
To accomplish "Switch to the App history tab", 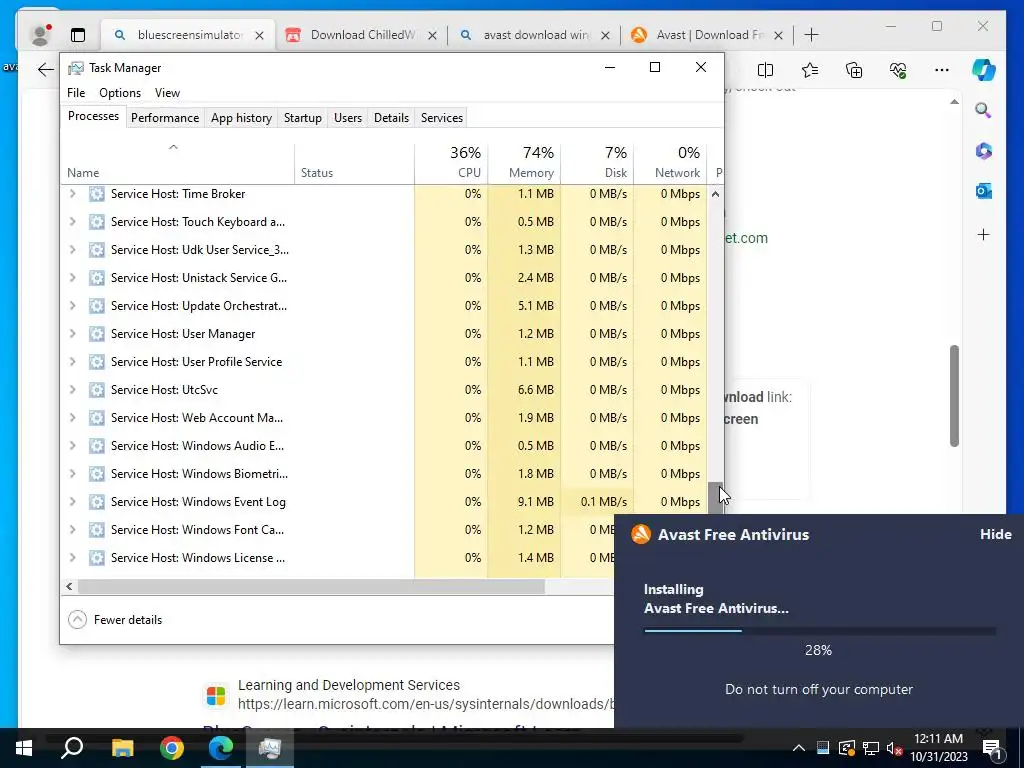I will point(241,118).
